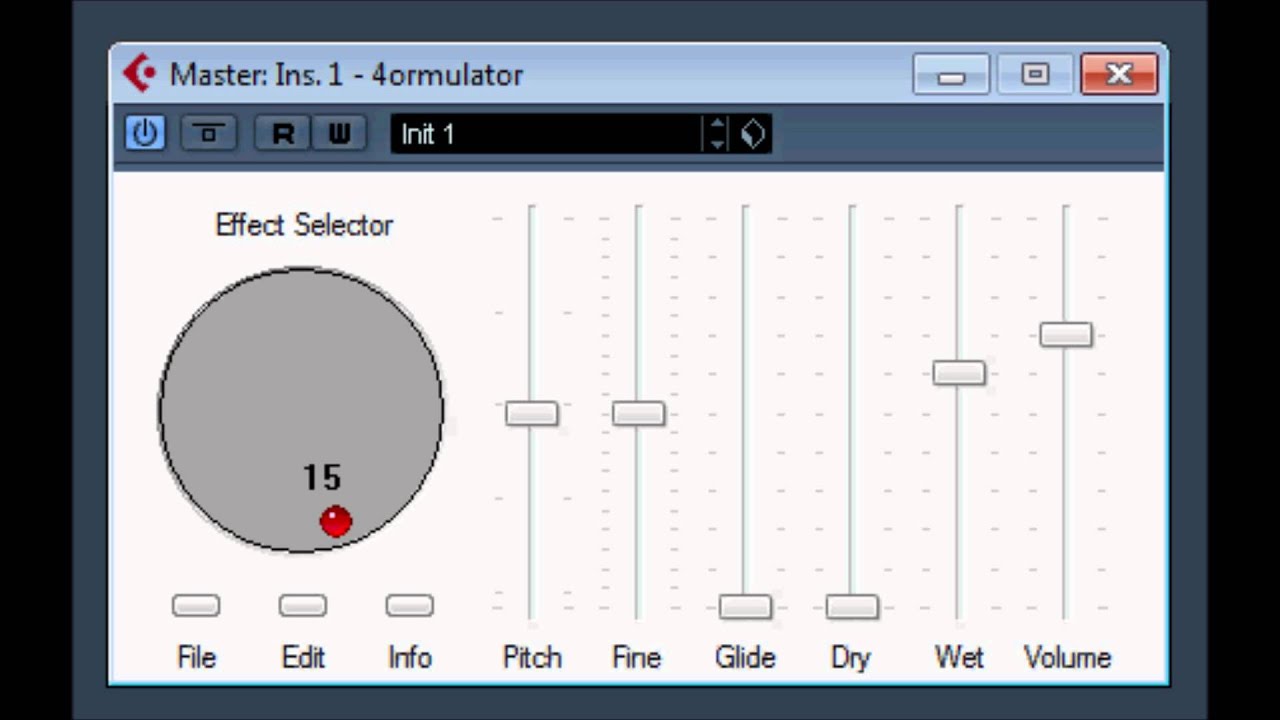Click the small button above Edit

point(303,605)
